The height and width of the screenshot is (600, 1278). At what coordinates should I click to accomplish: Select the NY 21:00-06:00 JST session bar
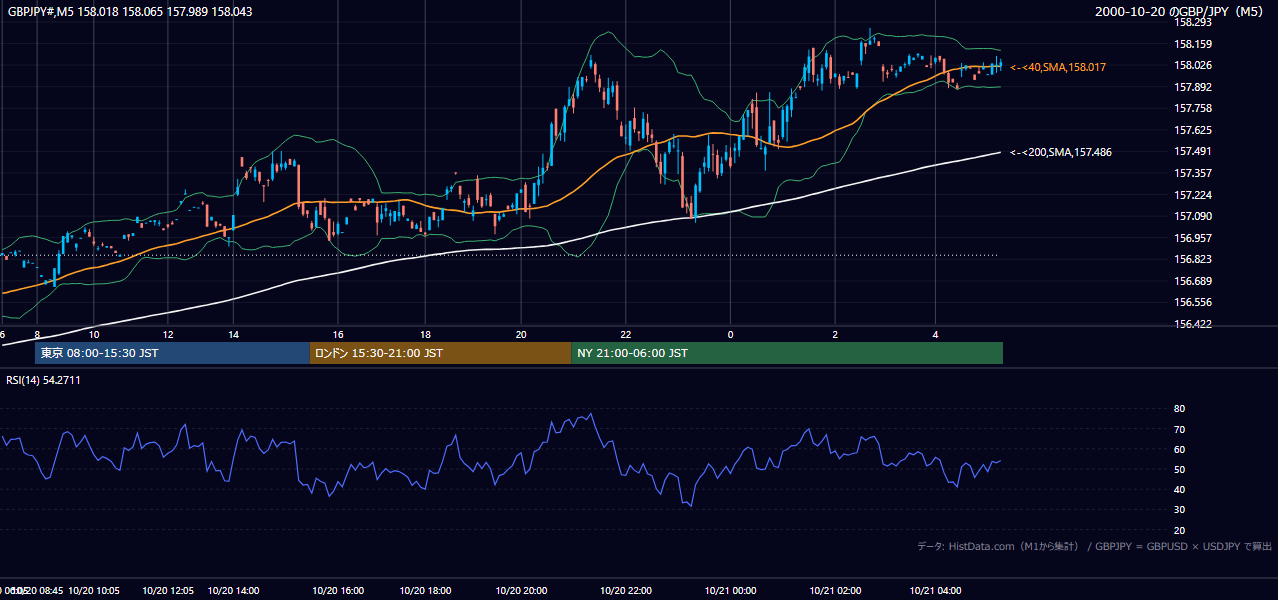tap(787, 353)
